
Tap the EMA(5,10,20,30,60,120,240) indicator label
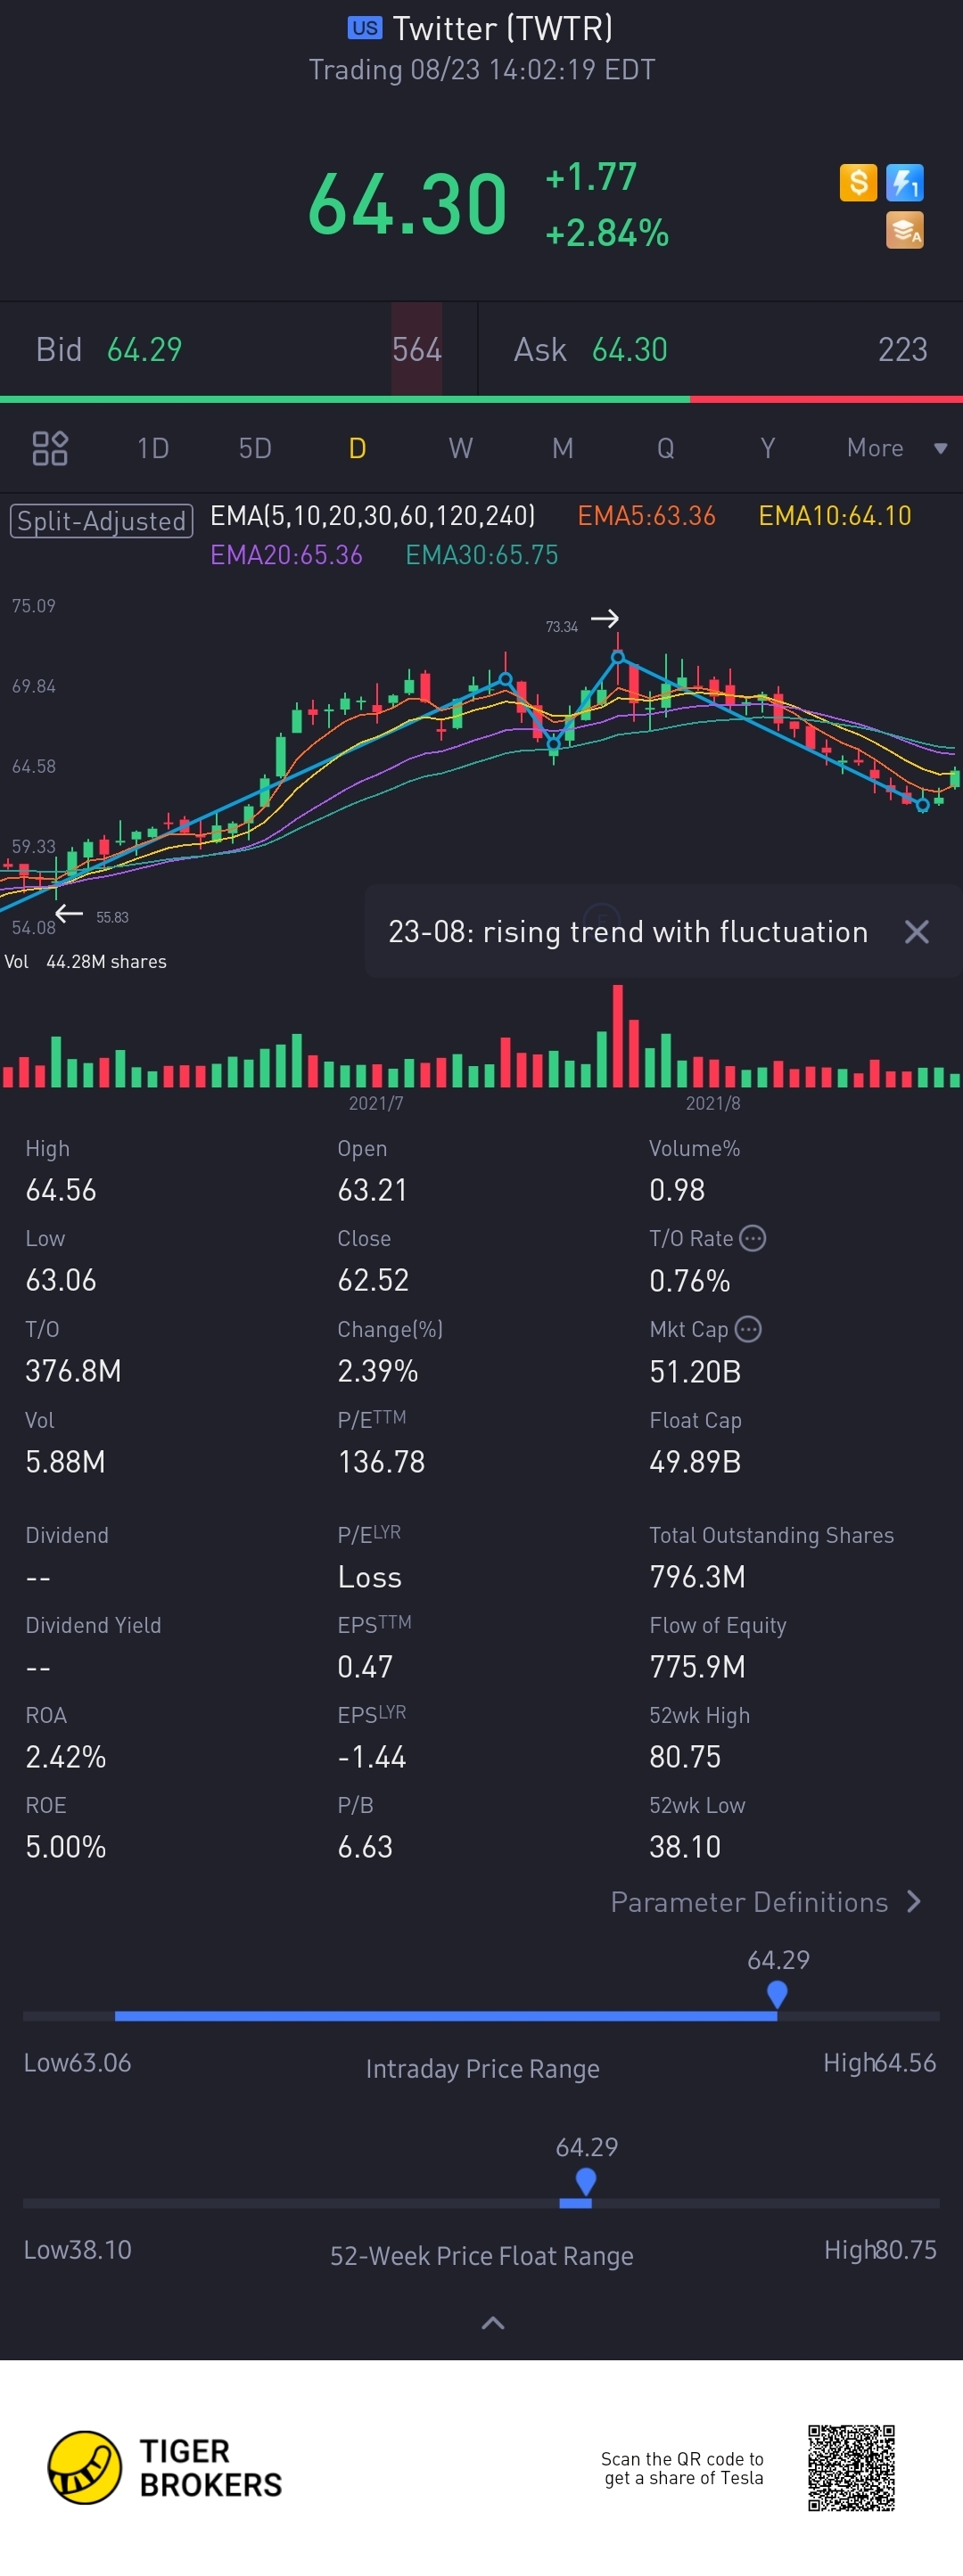point(372,516)
